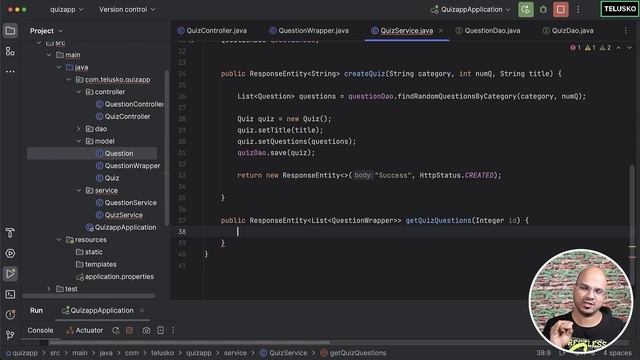The width and height of the screenshot is (640, 360).
Task: Select the Console tab
Action: 40,330
